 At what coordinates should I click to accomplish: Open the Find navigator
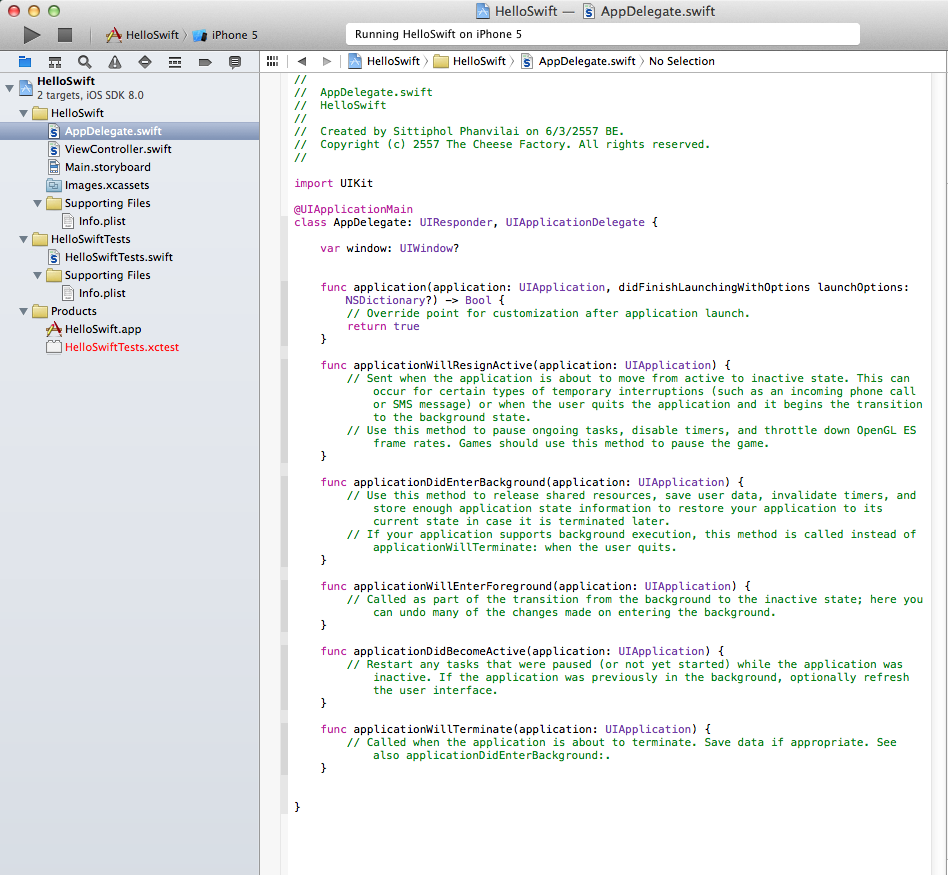[85, 62]
